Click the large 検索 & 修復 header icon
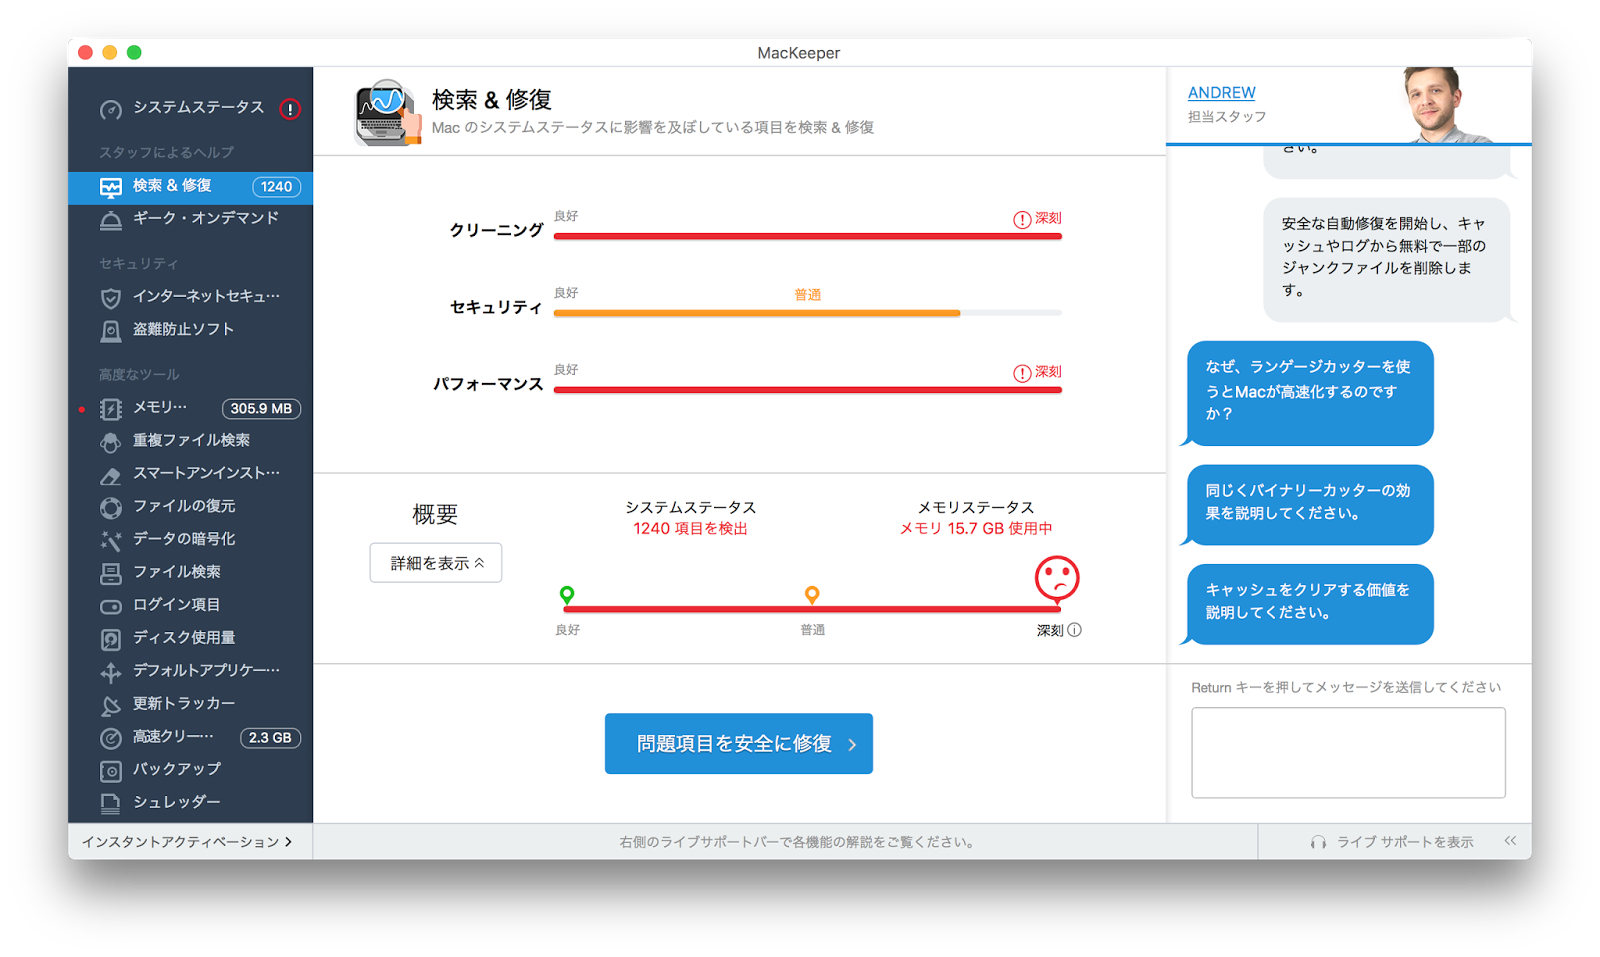The width and height of the screenshot is (1600, 957). click(387, 112)
